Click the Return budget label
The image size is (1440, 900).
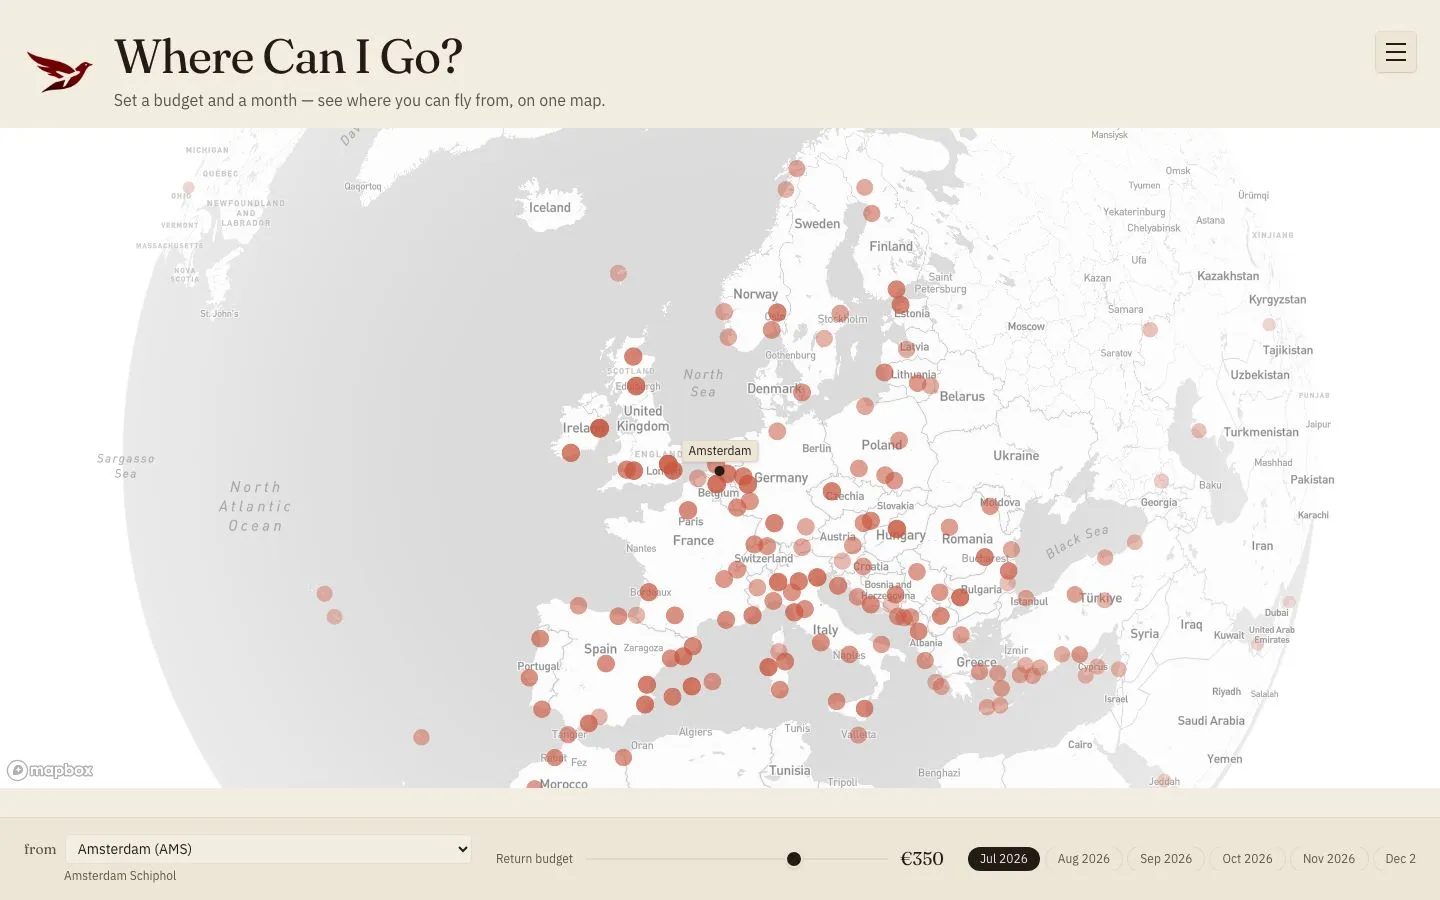[534, 859]
